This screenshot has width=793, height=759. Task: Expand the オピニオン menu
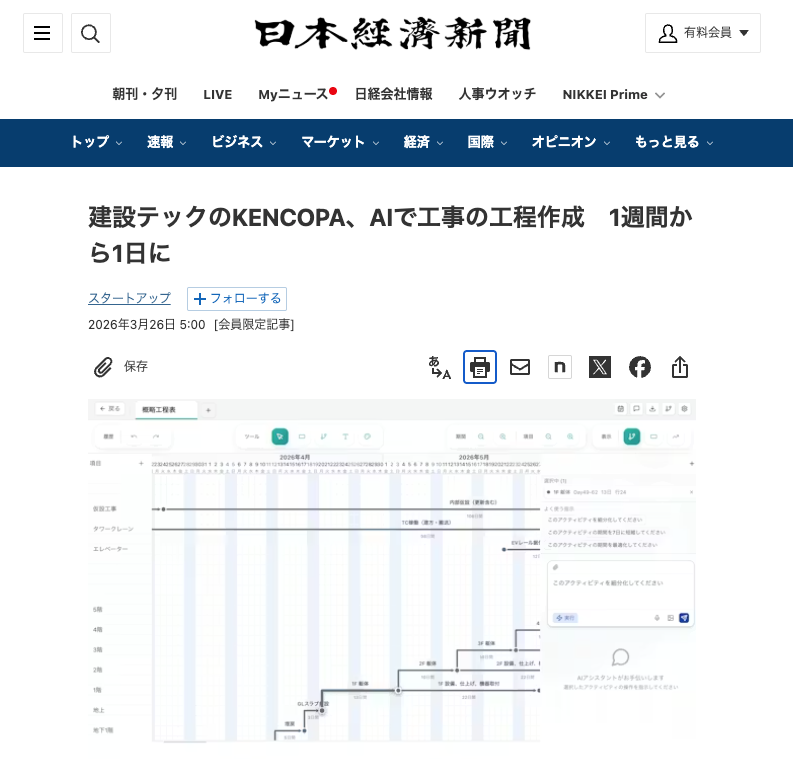pyautogui.click(x=570, y=142)
